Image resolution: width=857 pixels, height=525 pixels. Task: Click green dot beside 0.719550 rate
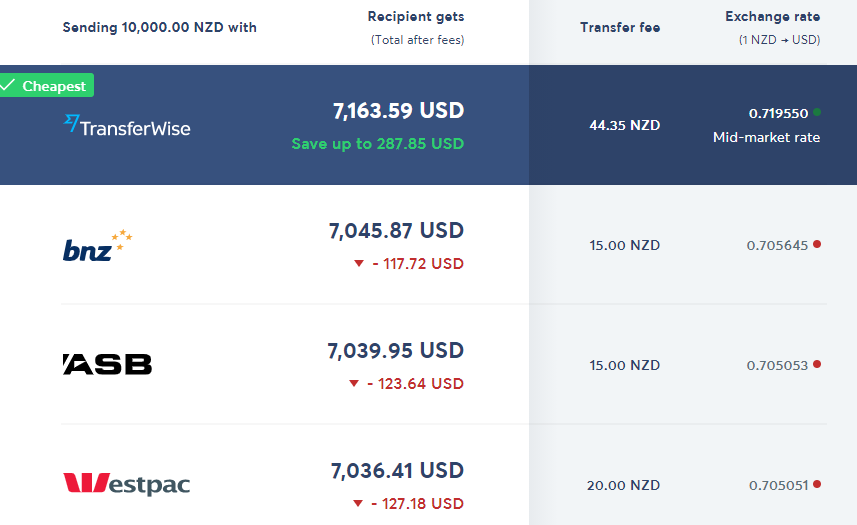(817, 112)
